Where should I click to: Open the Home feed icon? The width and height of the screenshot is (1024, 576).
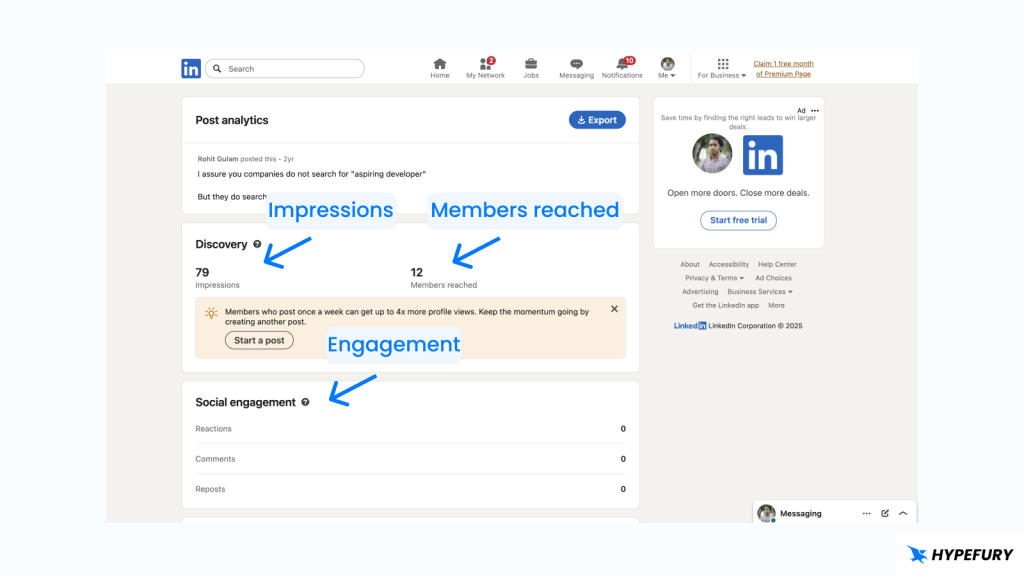[440, 64]
